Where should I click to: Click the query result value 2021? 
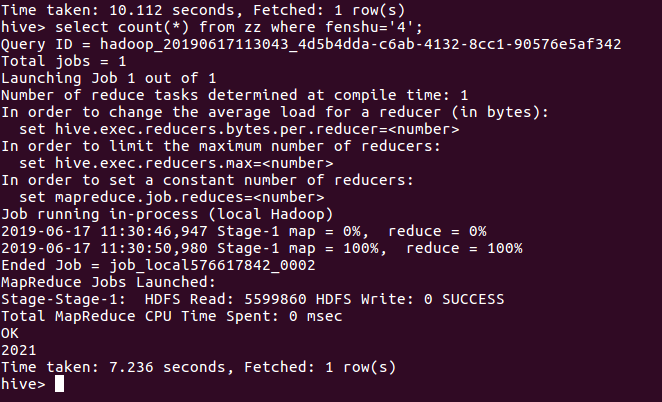pos(18,350)
